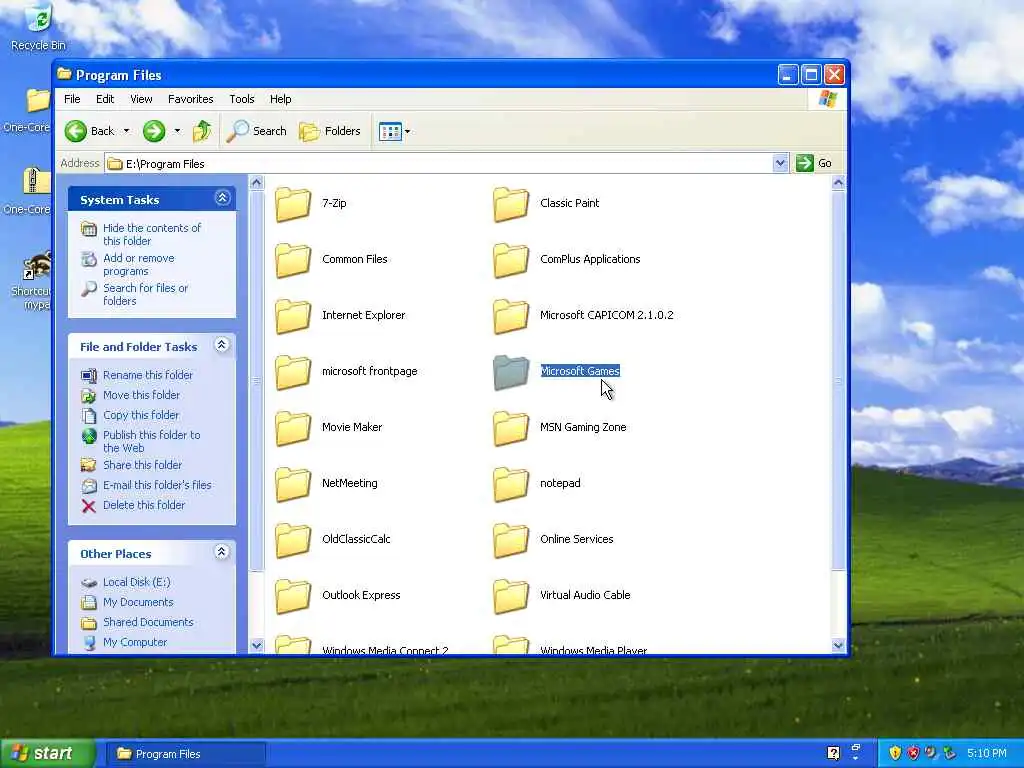Select the Classic Paint folder icon
Viewport: 1024px width, 768px height.
tap(511, 204)
